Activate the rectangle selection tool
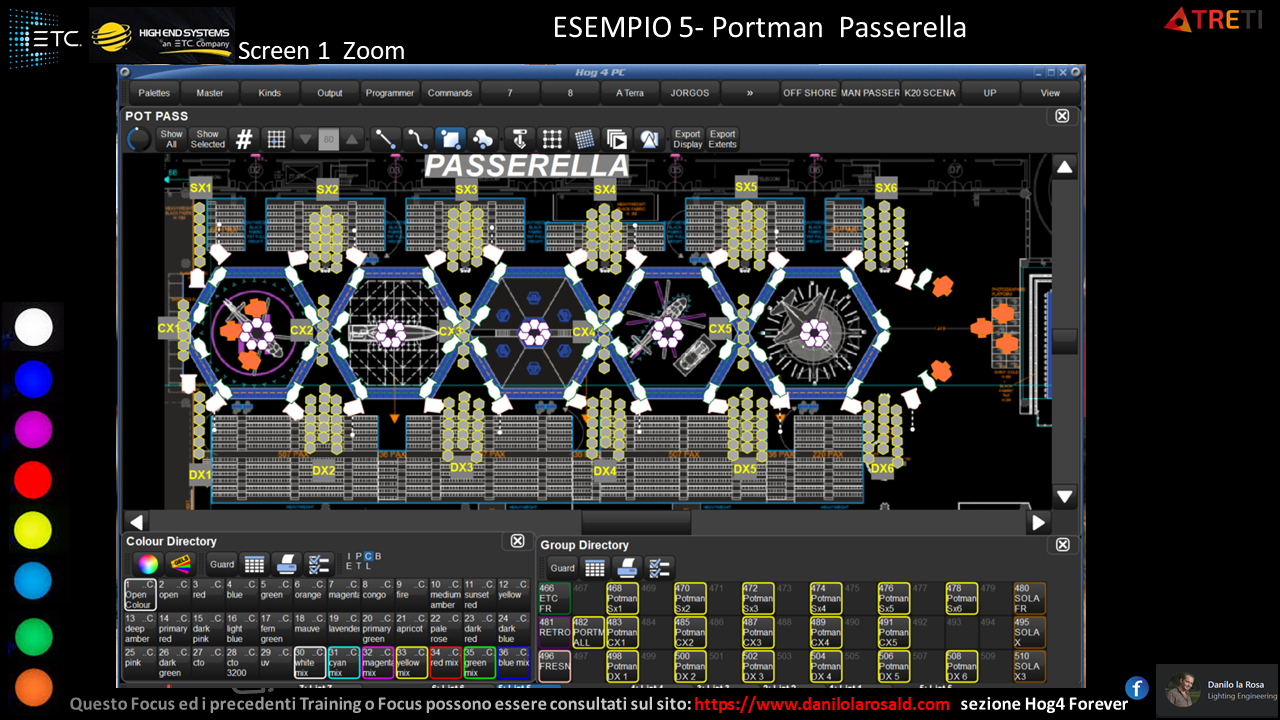The image size is (1280, 720). pyautogui.click(x=450, y=139)
